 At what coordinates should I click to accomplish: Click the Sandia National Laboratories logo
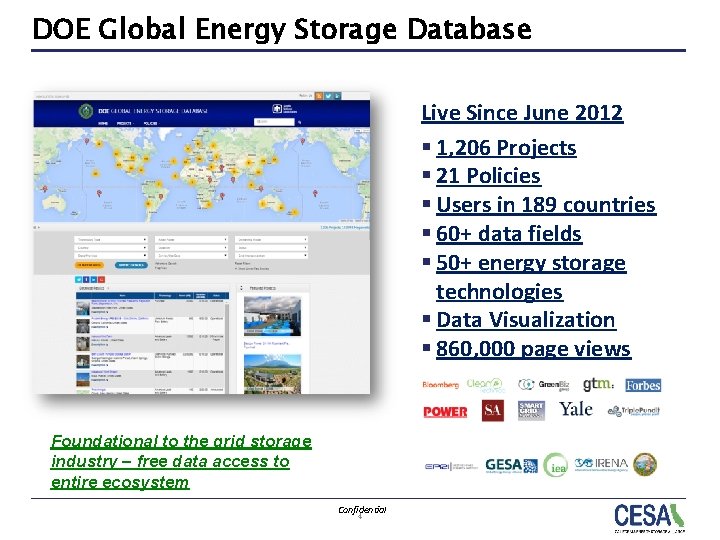pos(285,109)
